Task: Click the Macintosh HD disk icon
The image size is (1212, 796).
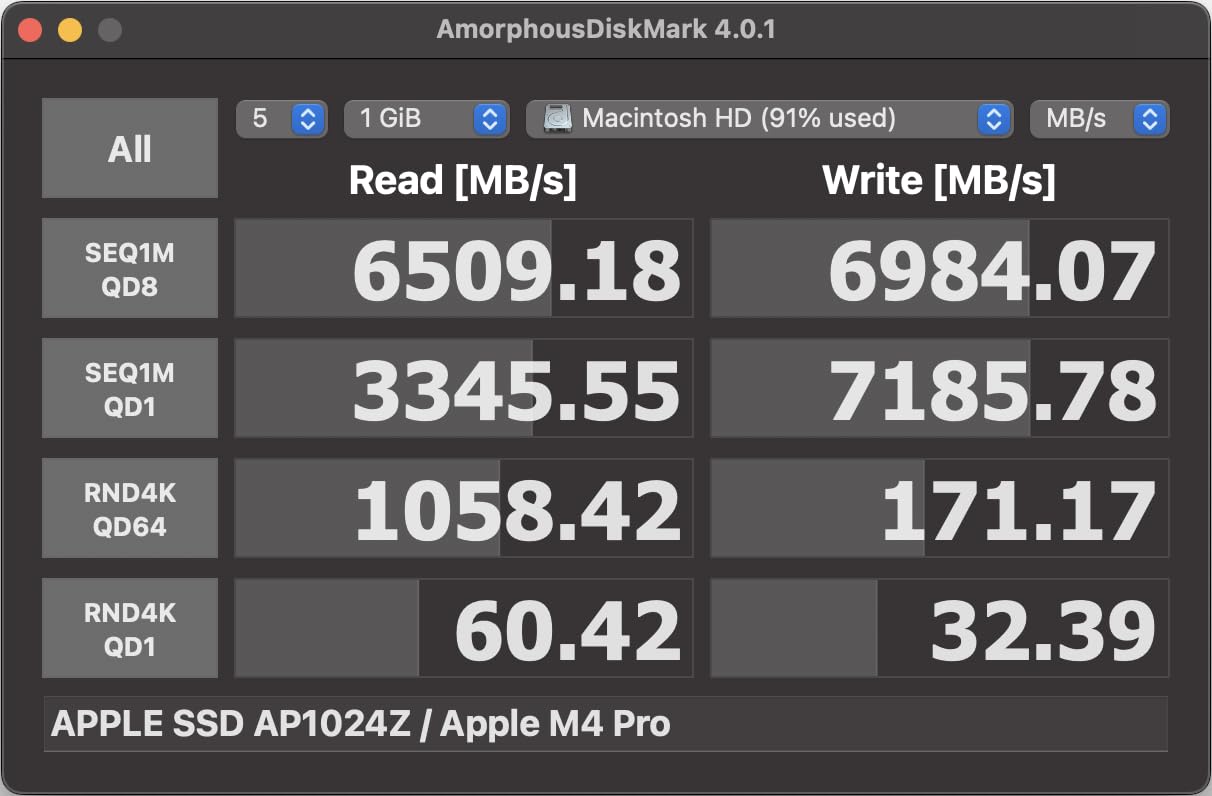Action: click(558, 119)
